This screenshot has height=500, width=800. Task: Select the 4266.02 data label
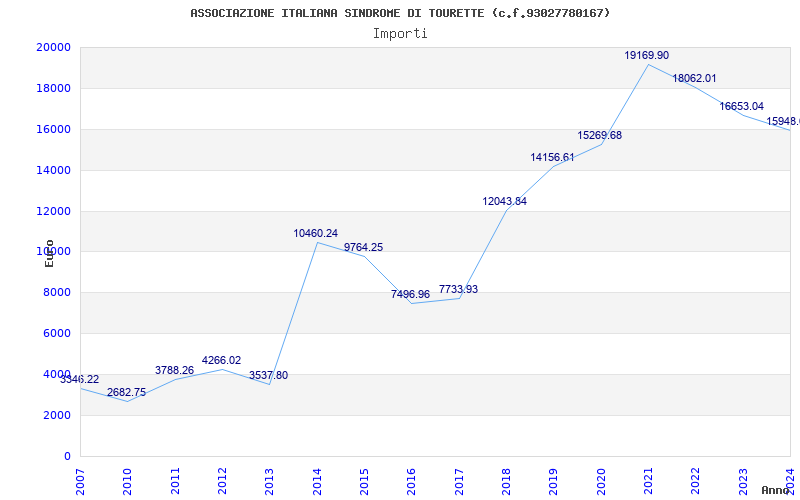click(221, 360)
